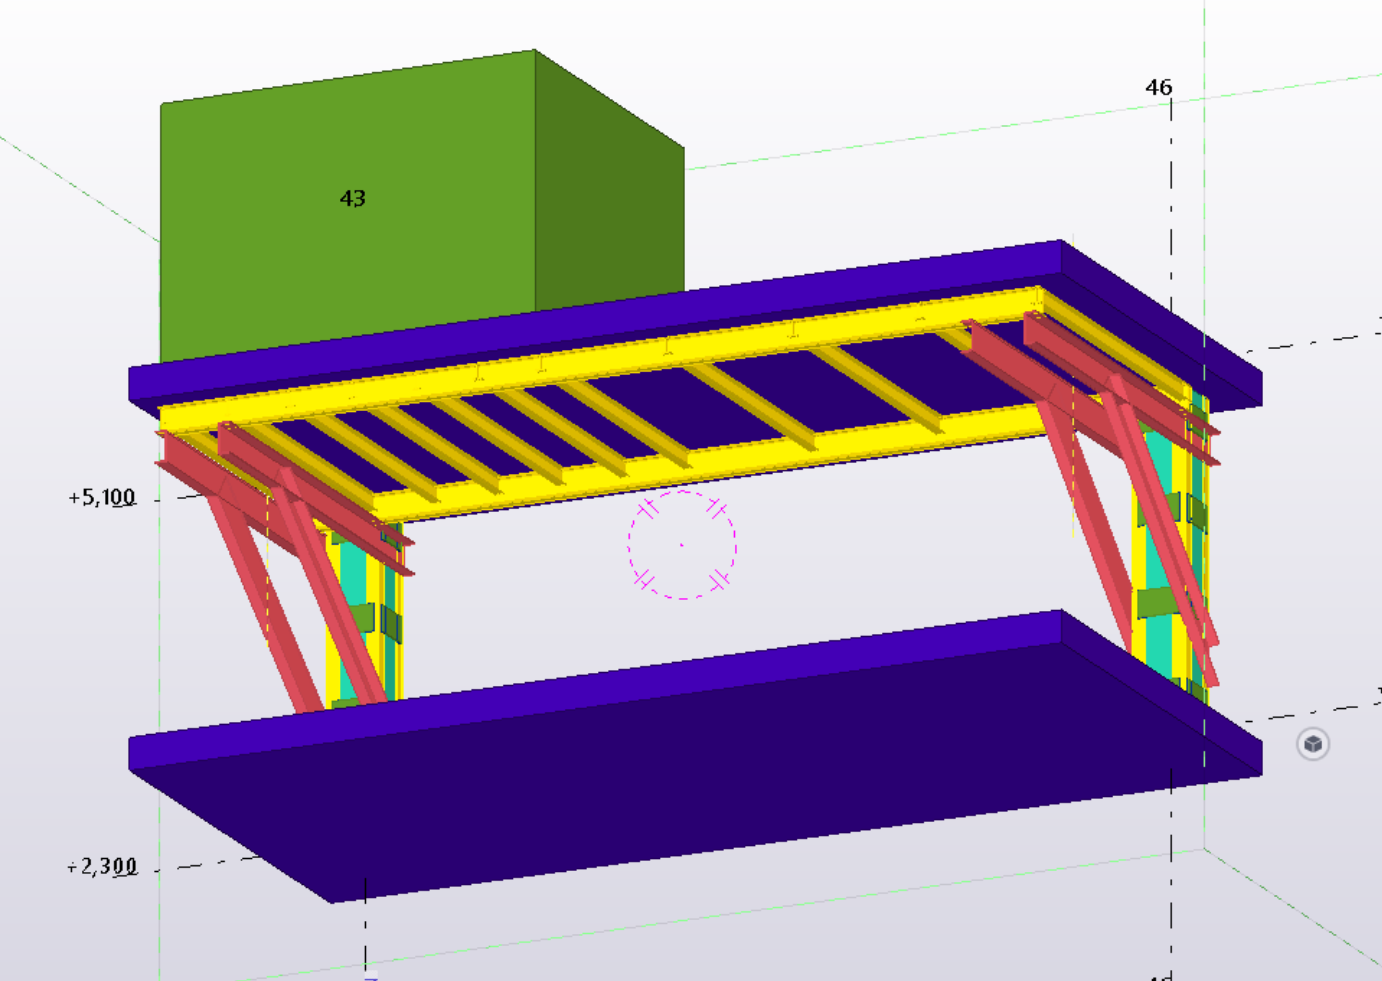Select the green block labeled 43
This screenshot has width=1382, height=981.
(x=422, y=205)
